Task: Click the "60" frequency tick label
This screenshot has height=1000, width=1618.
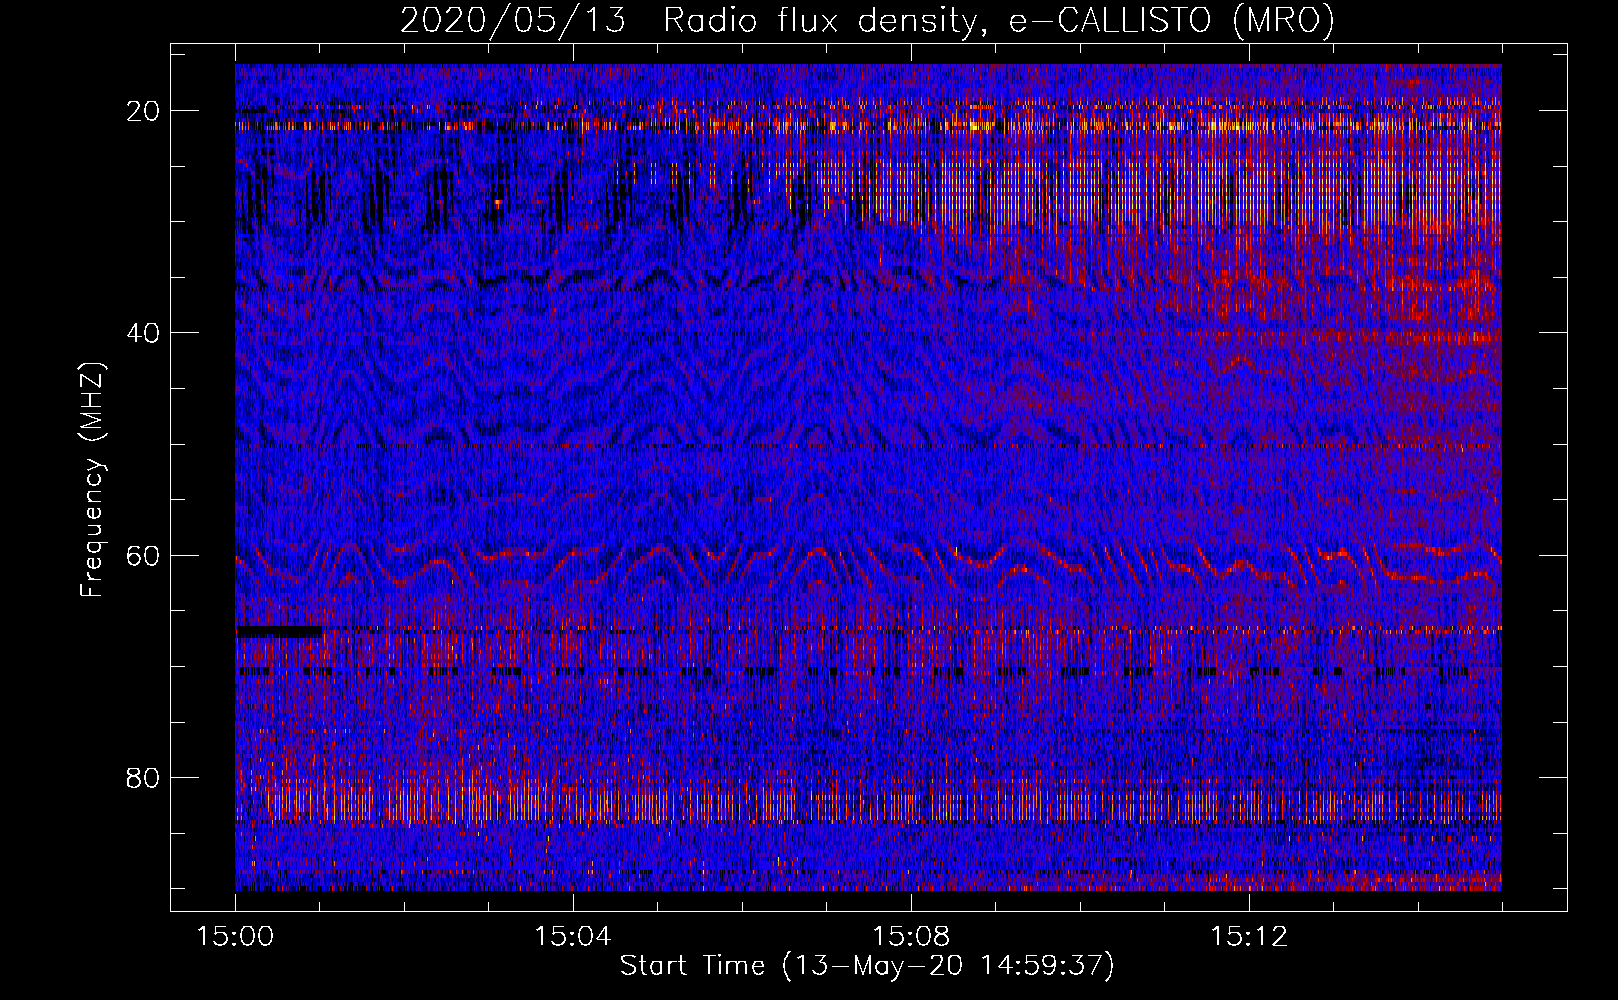Action: coord(144,555)
